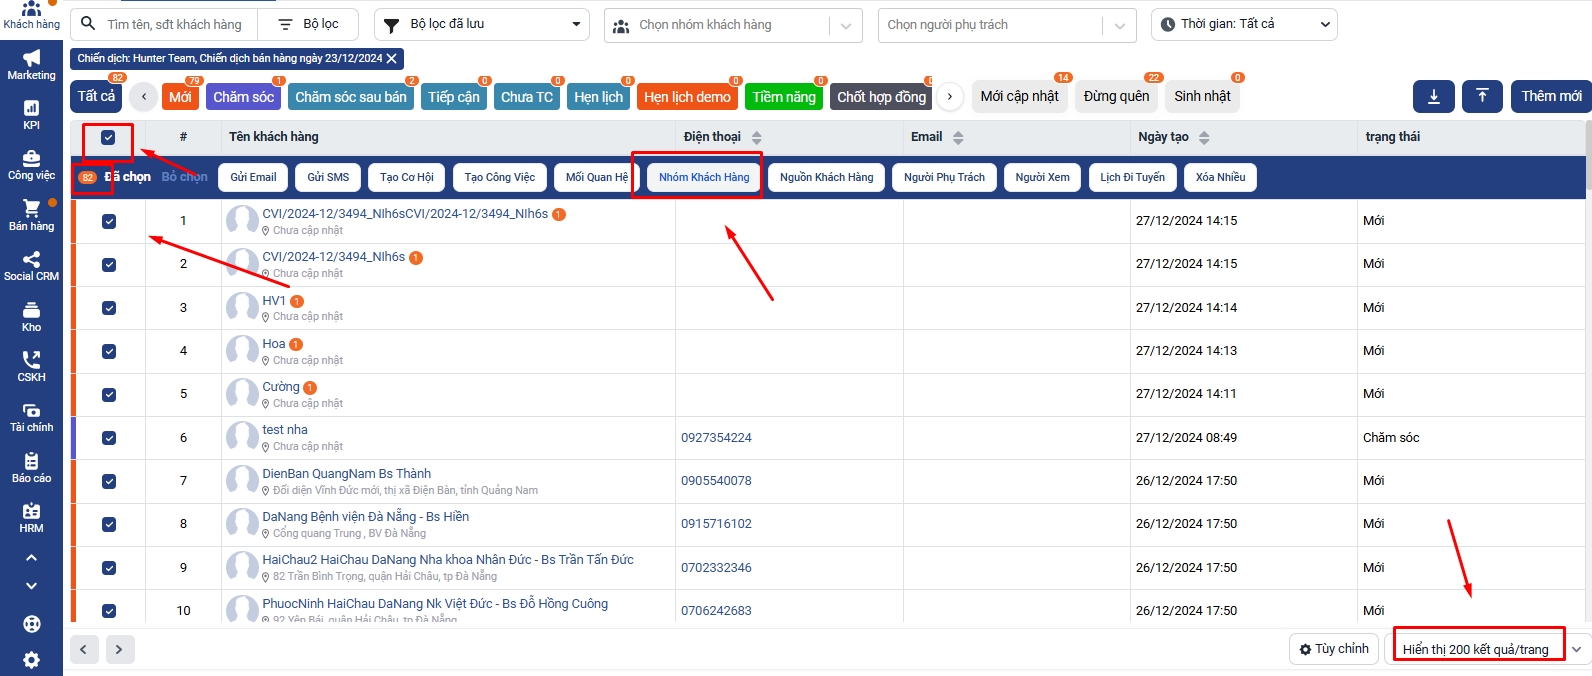Image resolution: width=1592 pixels, height=676 pixels.
Task: Open the KPI sidebar icon
Action: (31, 114)
